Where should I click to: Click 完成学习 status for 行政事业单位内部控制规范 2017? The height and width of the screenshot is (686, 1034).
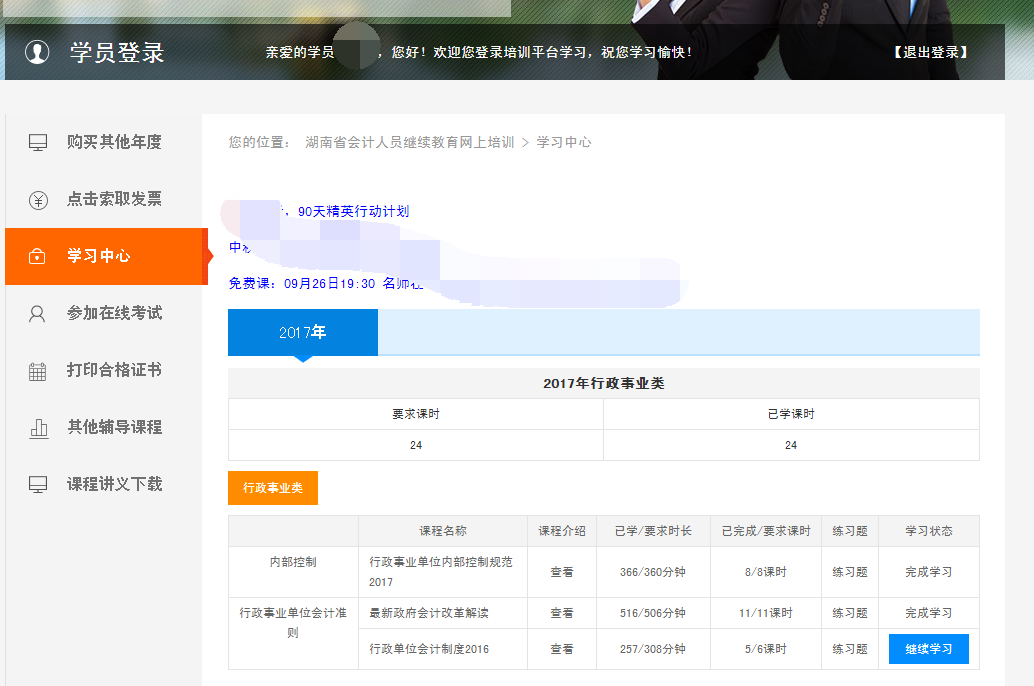pos(928,572)
